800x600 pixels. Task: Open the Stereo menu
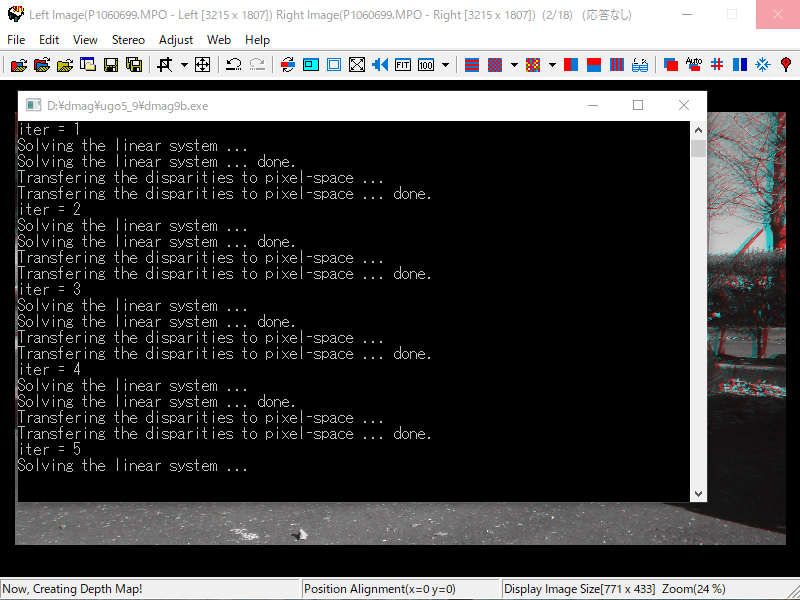128,40
